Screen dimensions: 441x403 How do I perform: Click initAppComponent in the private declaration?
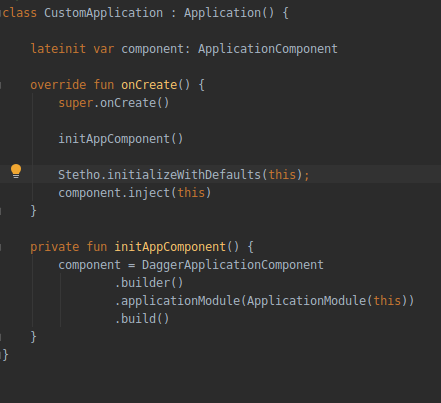tap(170, 247)
